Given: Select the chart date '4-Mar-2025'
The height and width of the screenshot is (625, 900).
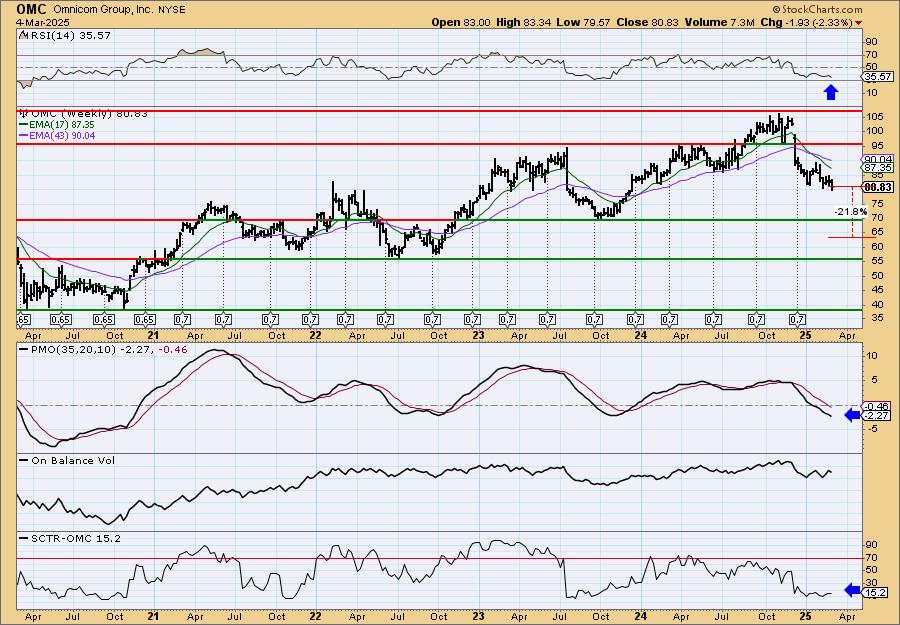Looking at the screenshot, I should (43, 22).
